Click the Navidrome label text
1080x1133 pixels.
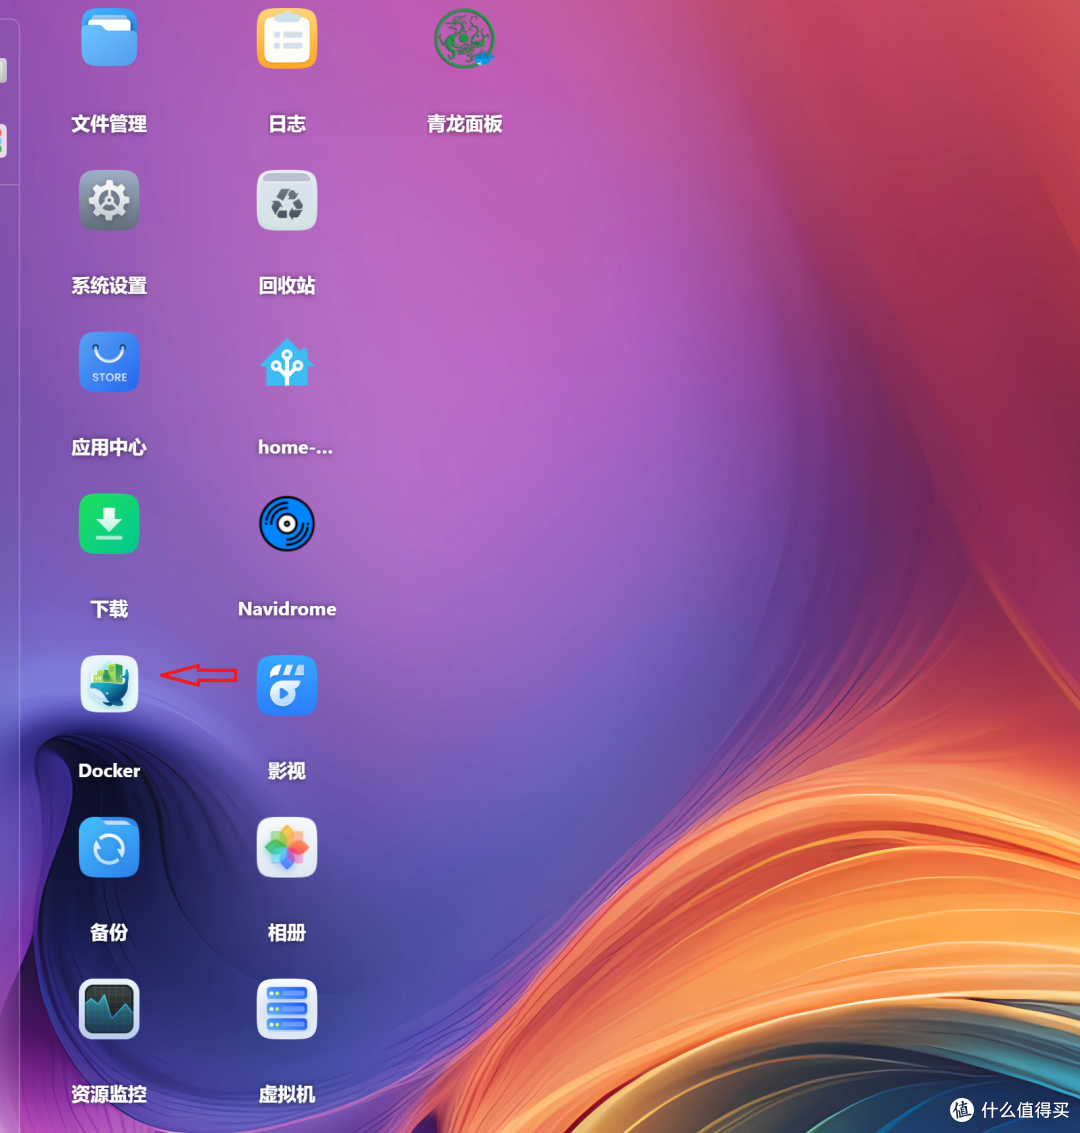[287, 608]
